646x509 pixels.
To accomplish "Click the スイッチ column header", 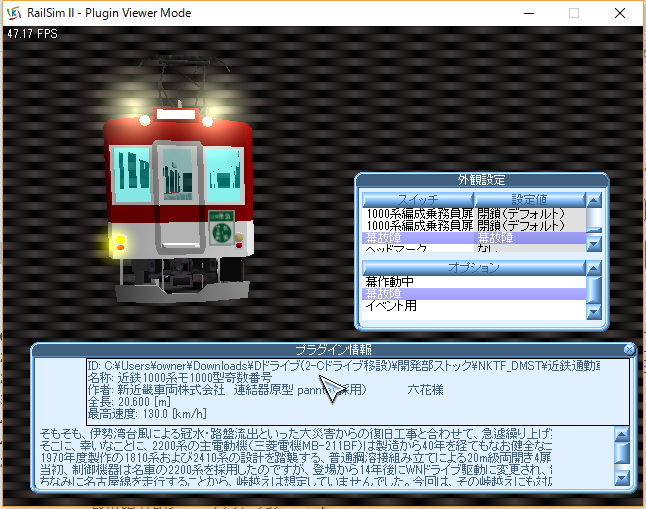I will click(x=418, y=200).
